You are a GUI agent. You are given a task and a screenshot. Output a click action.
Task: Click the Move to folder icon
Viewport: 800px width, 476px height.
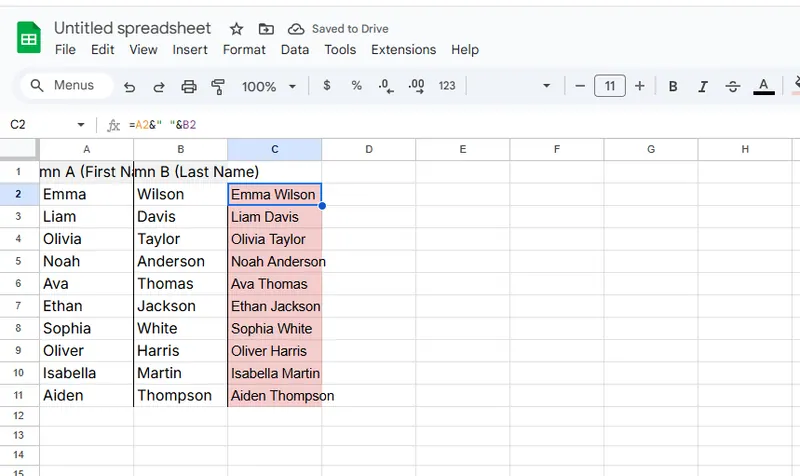(266, 29)
